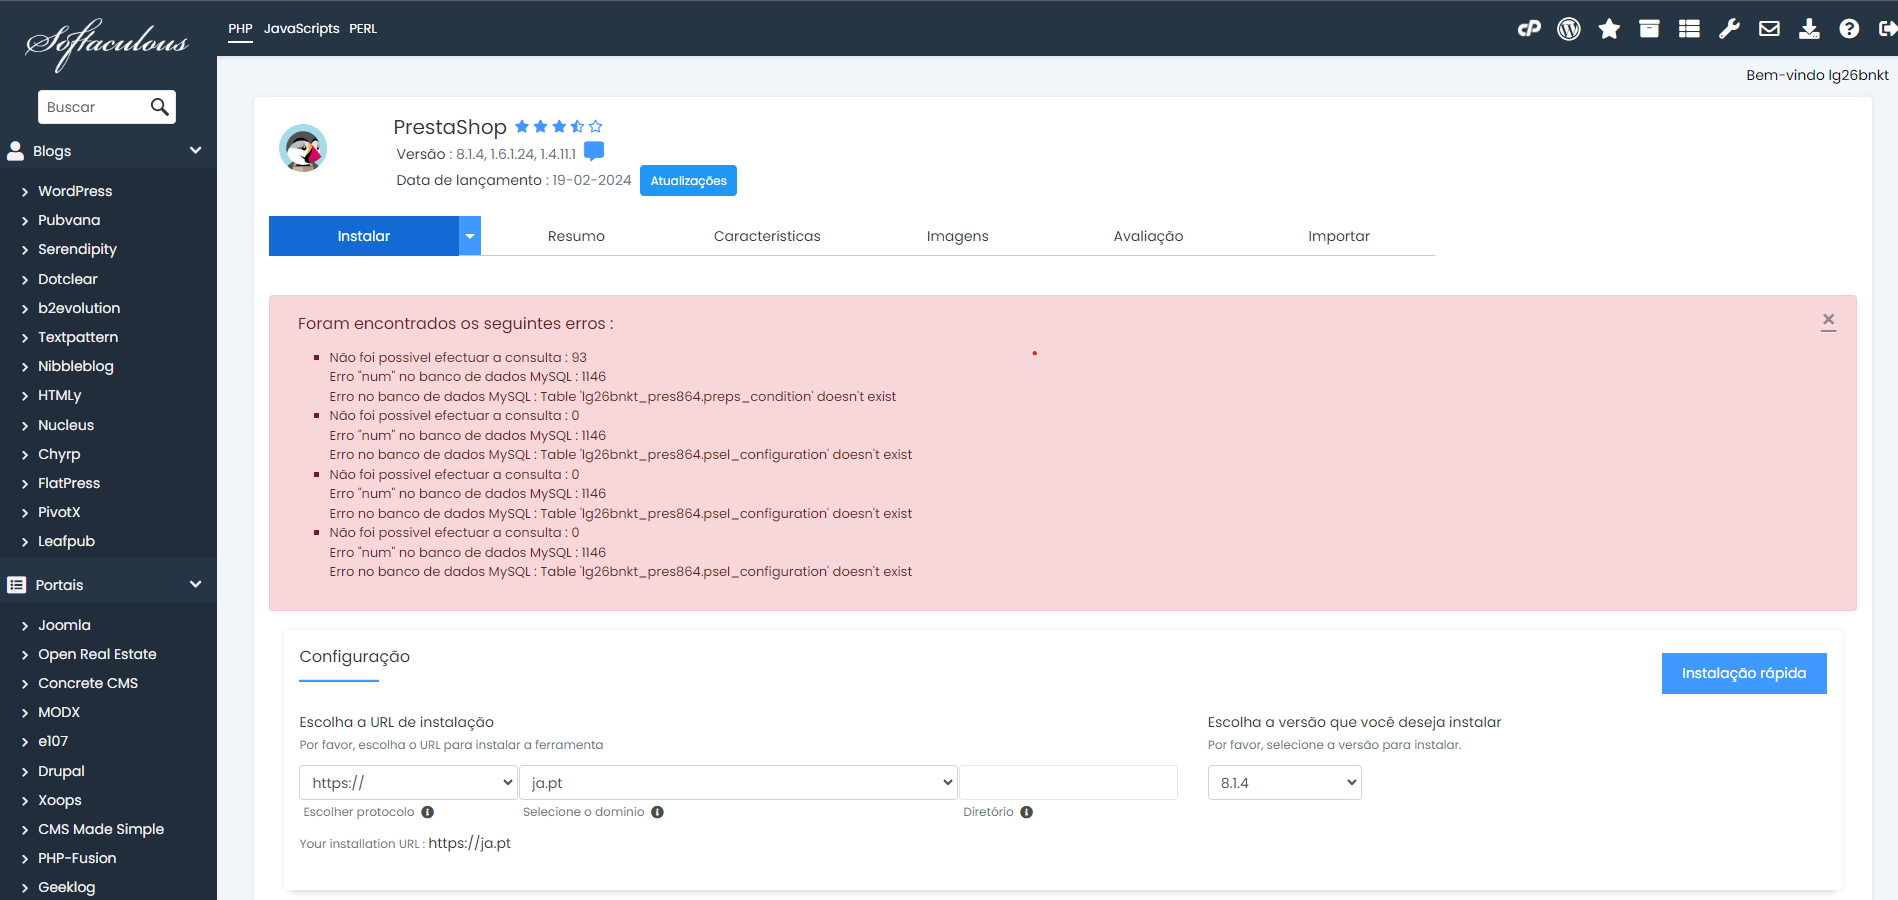Open WordPress in the sidebar
The image size is (1898, 900).
pyautogui.click(x=75, y=191)
